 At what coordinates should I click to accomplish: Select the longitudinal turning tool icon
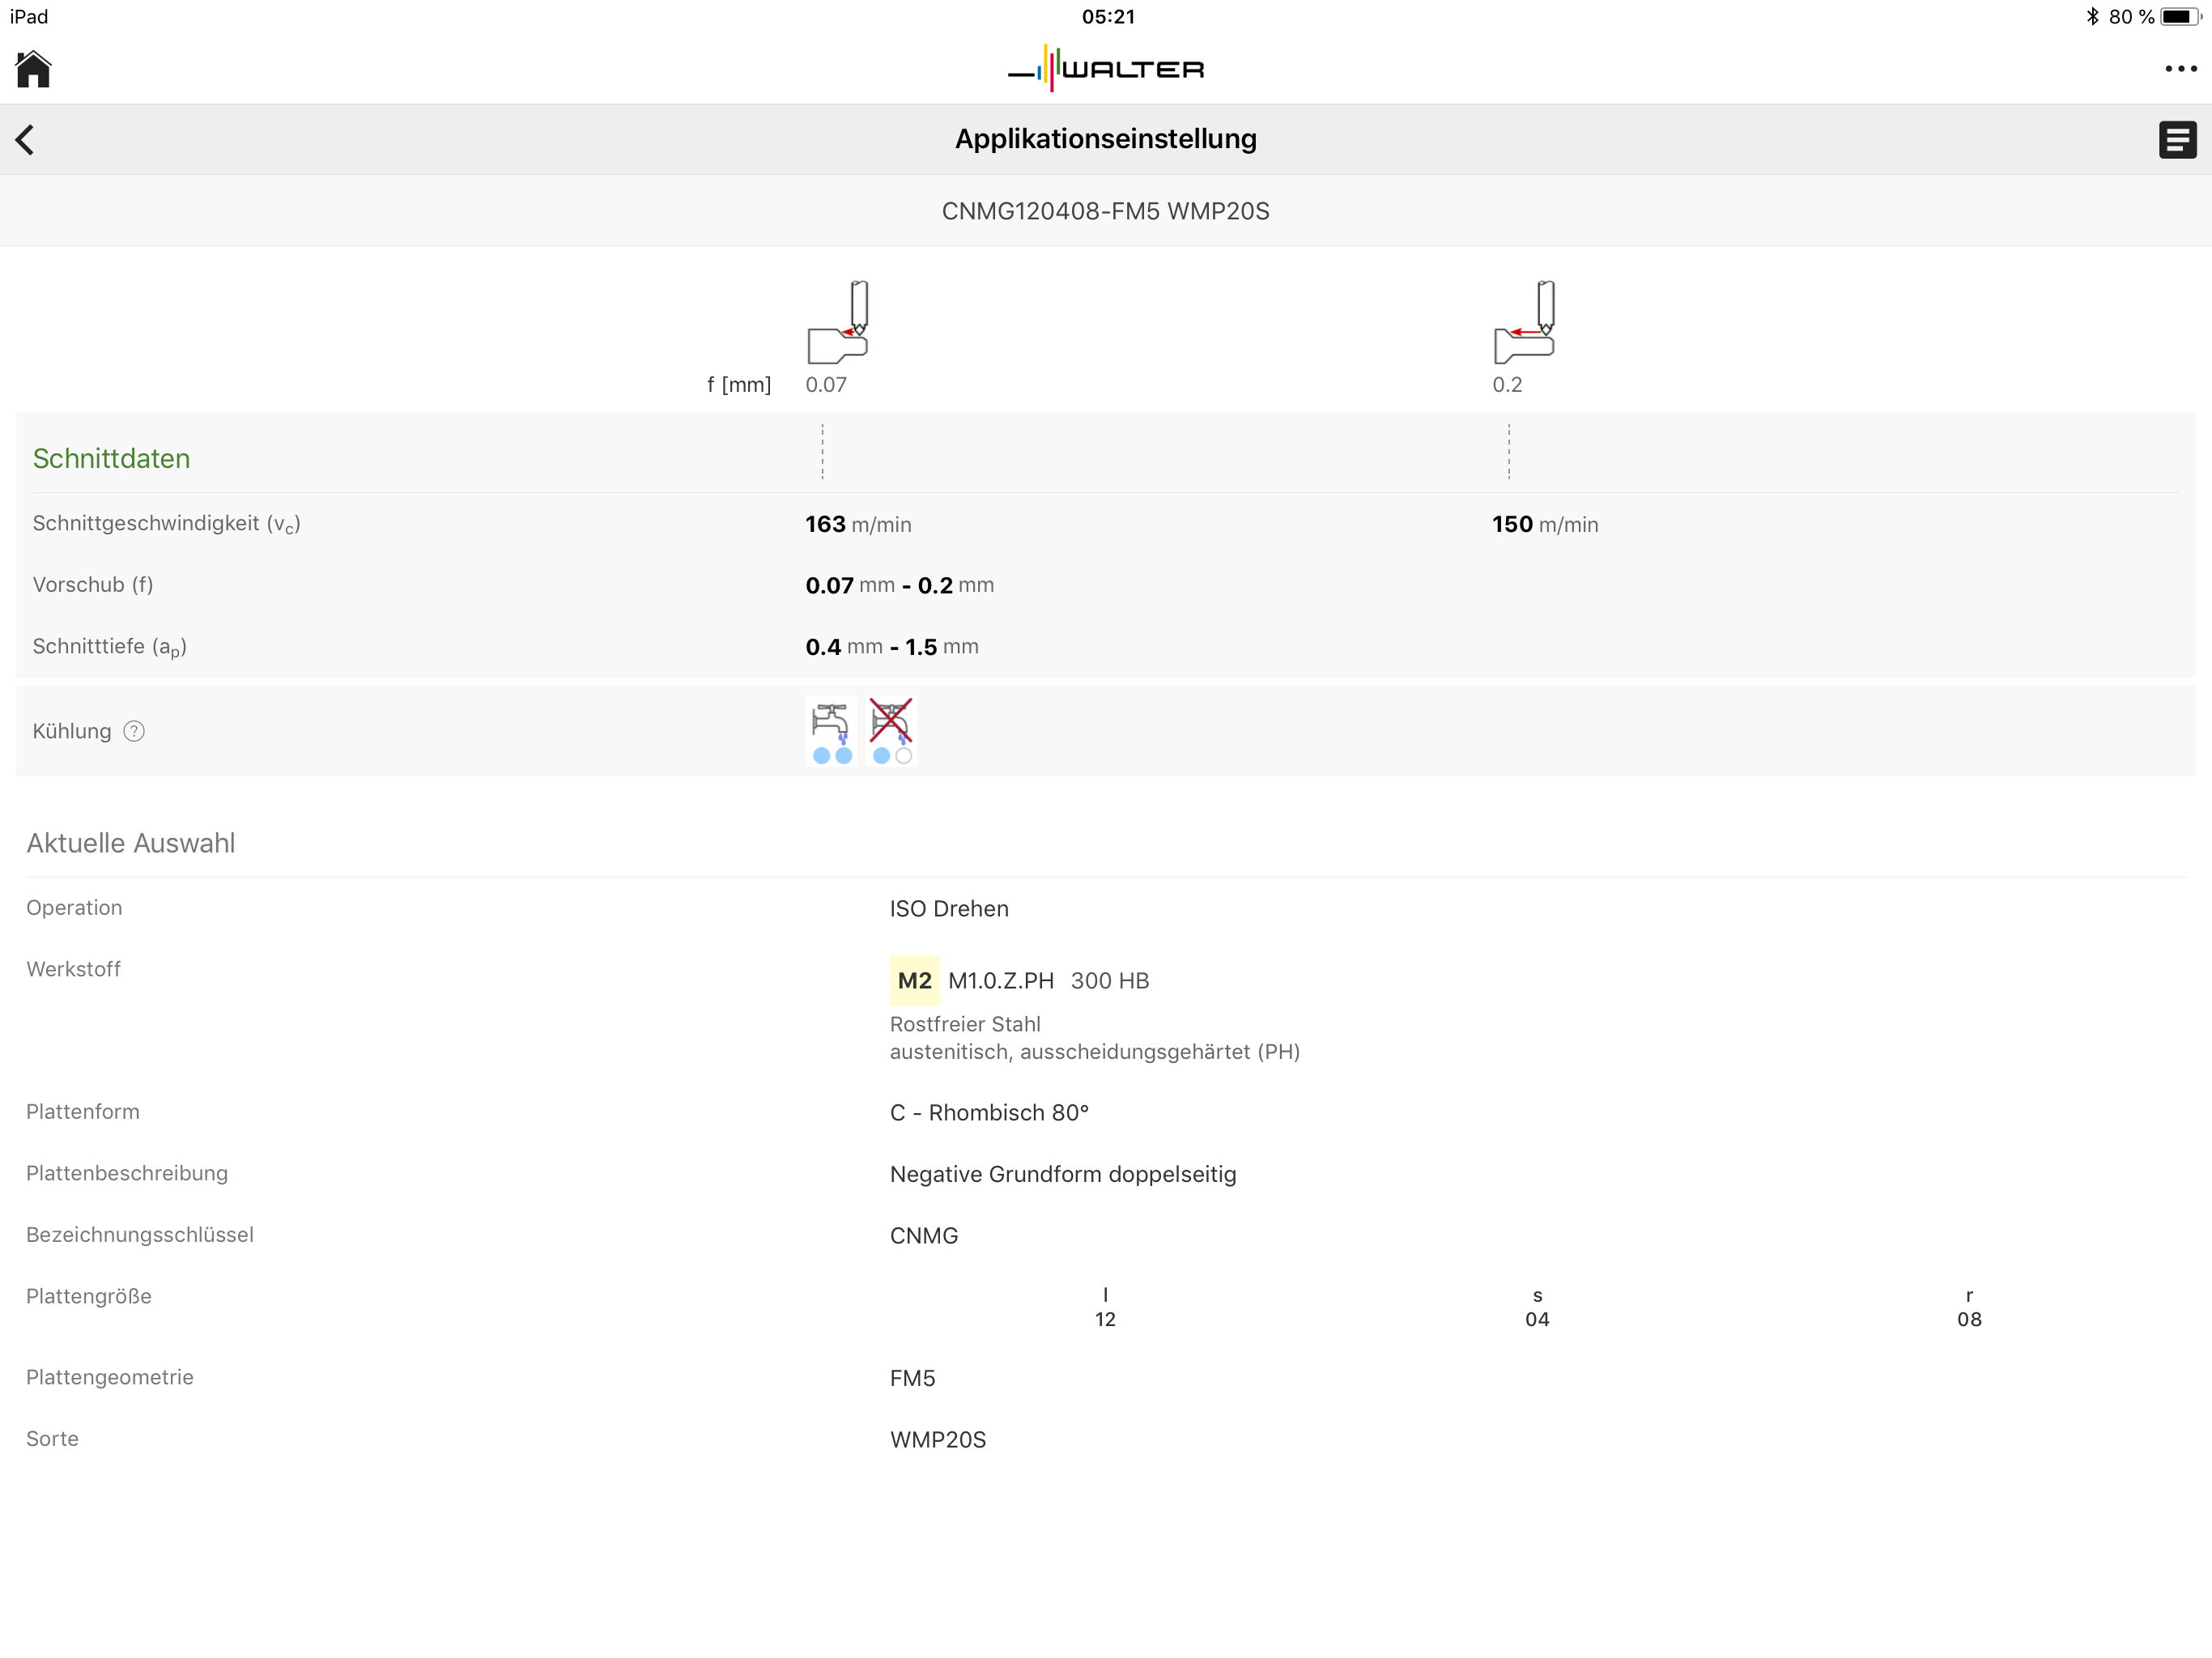click(1524, 322)
